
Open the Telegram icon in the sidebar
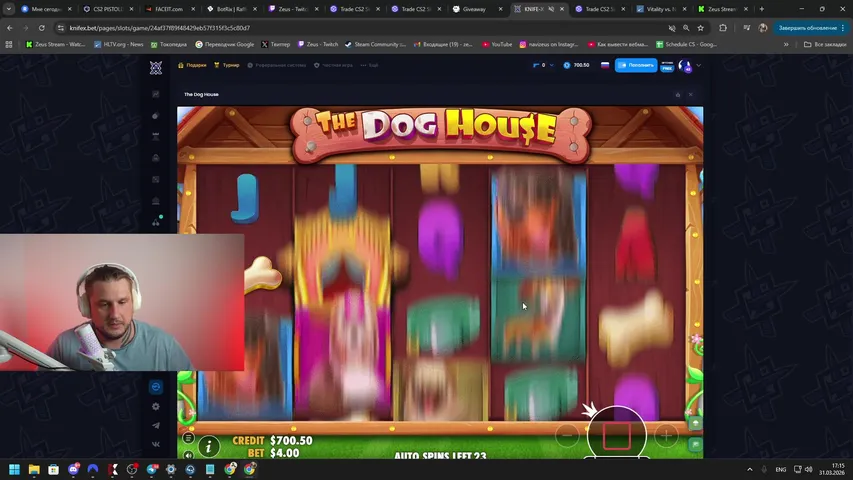pyautogui.click(x=156, y=425)
